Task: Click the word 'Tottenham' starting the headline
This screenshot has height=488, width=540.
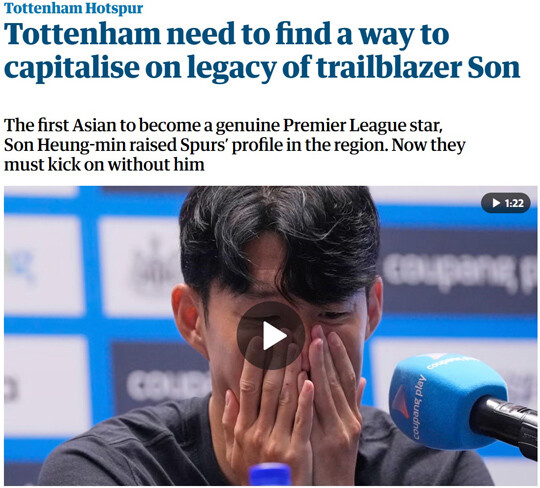Action: pos(82,35)
